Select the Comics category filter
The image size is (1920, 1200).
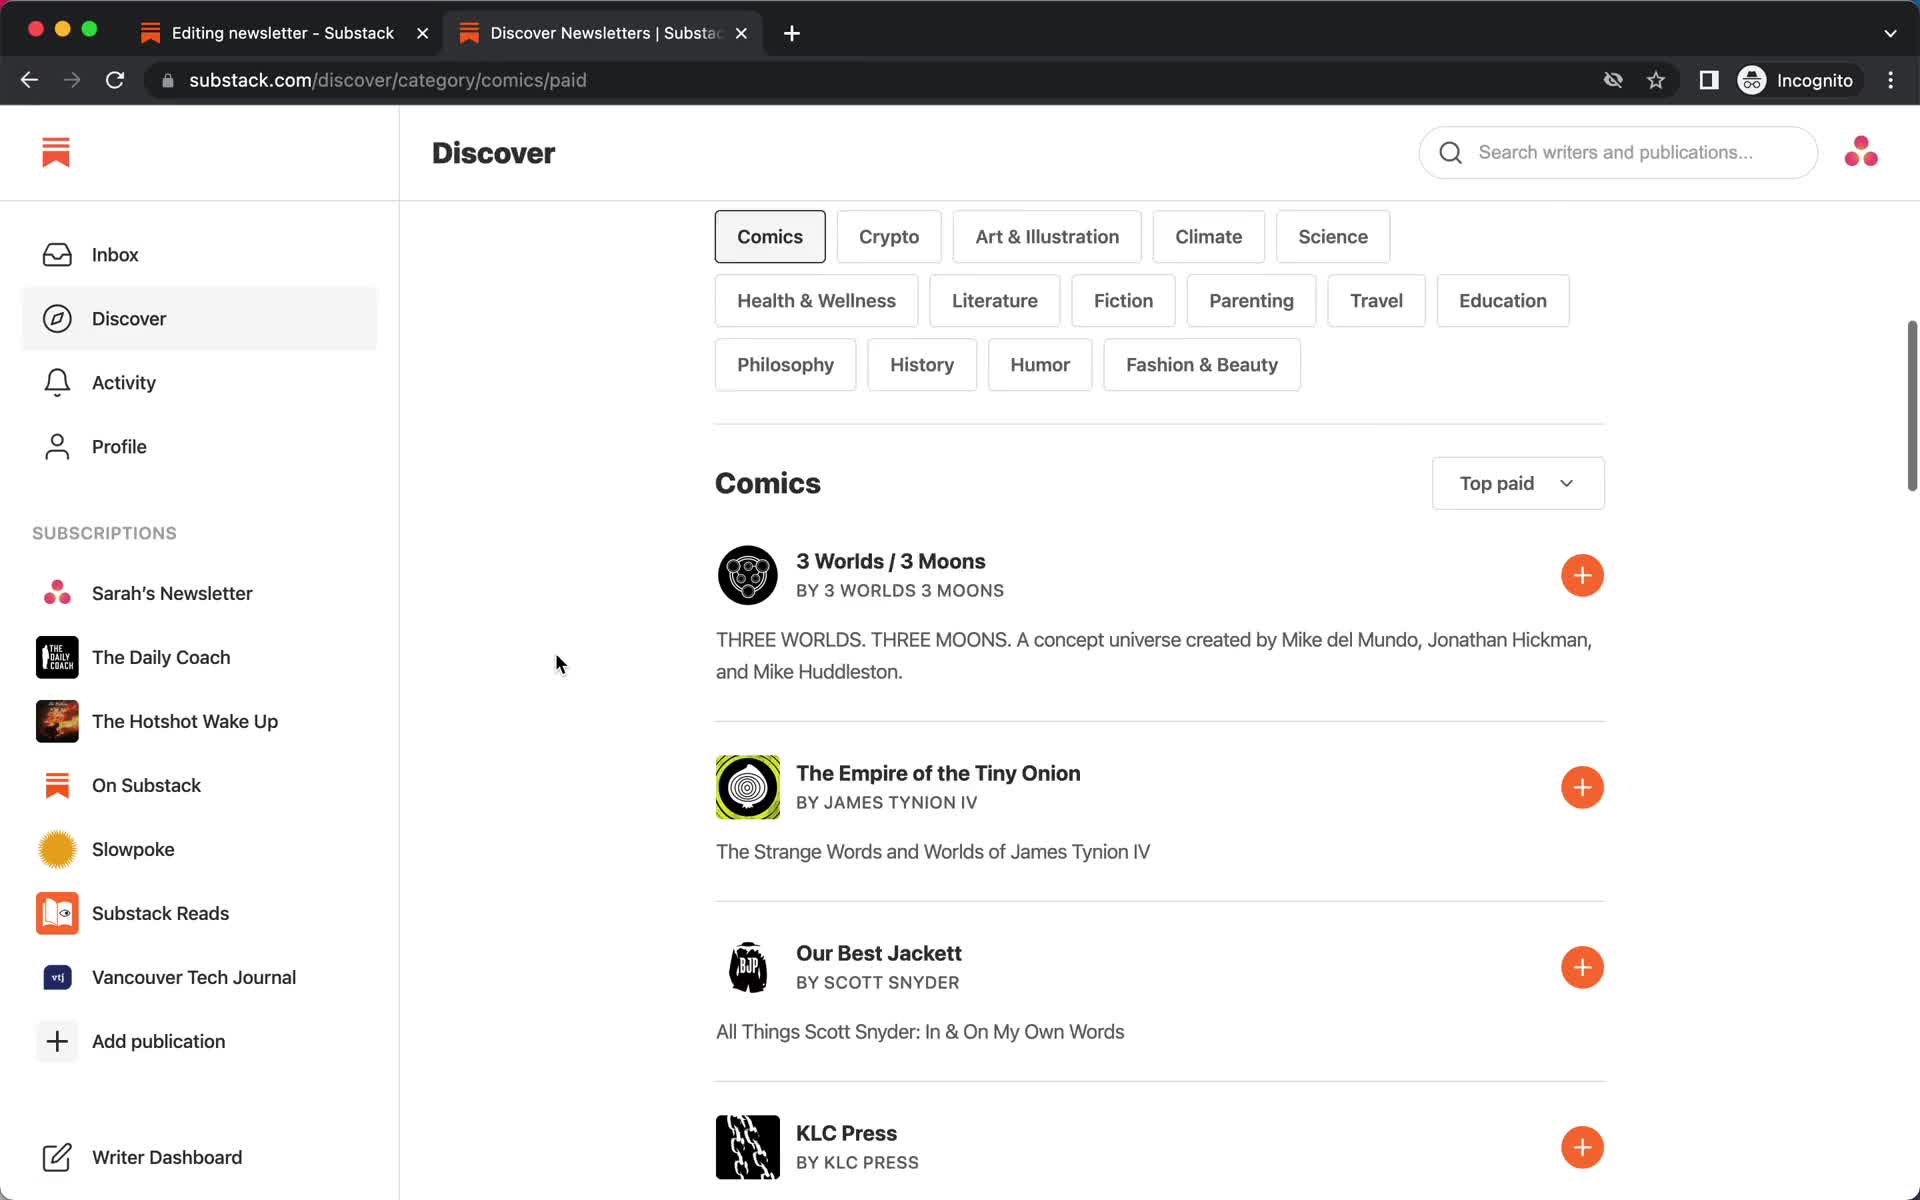coord(769,236)
